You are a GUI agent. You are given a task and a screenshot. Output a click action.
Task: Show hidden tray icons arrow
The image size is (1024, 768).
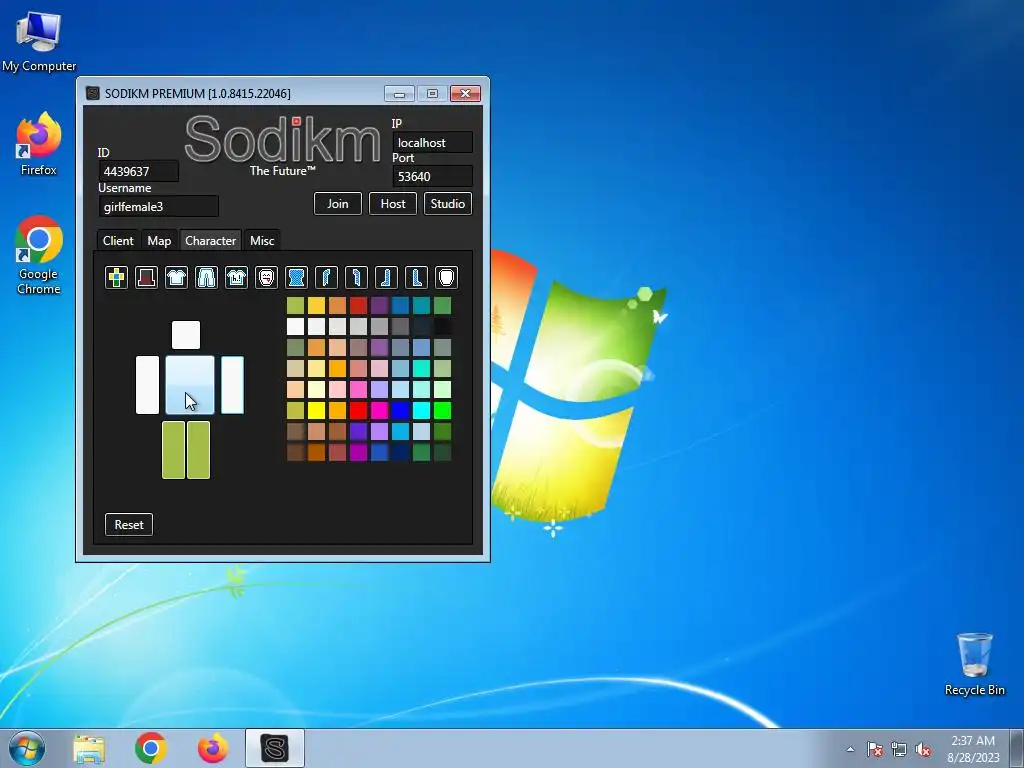tap(850, 749)
